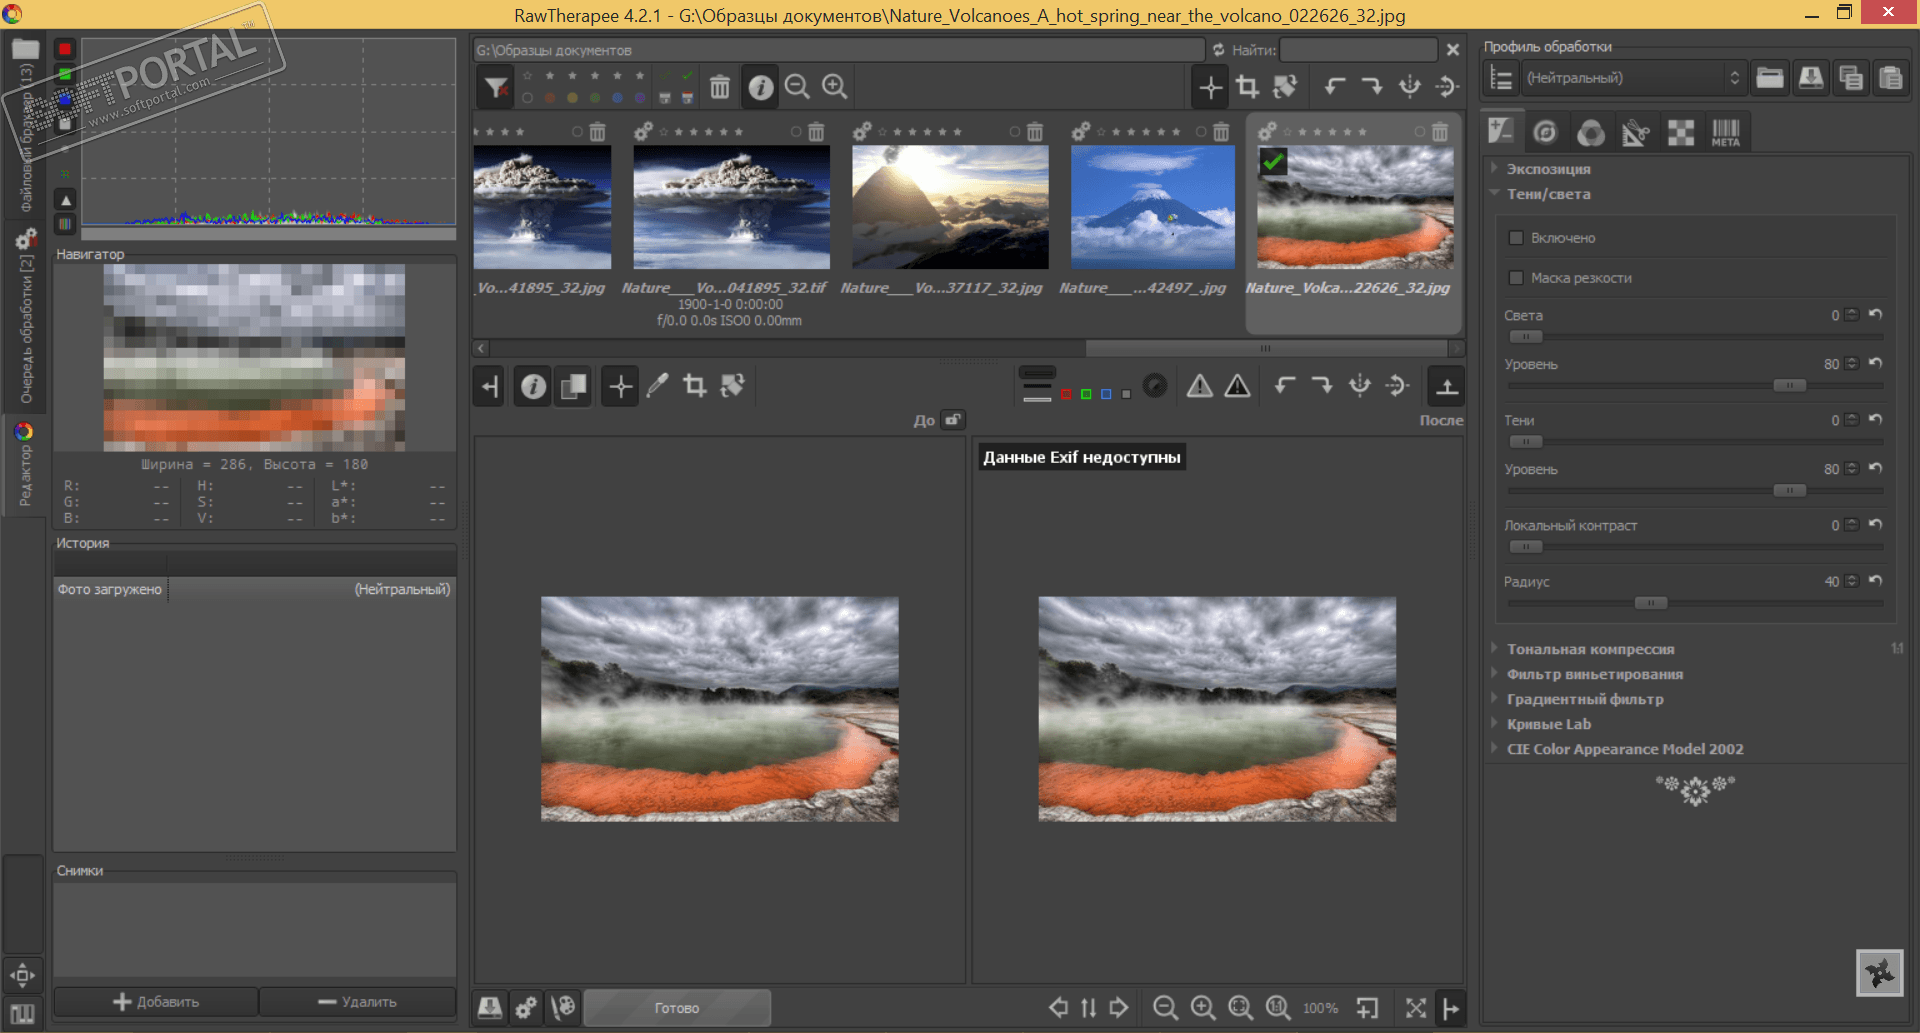Zoom out the editor preview
The image size is (1920, 1033).
1165,1008
